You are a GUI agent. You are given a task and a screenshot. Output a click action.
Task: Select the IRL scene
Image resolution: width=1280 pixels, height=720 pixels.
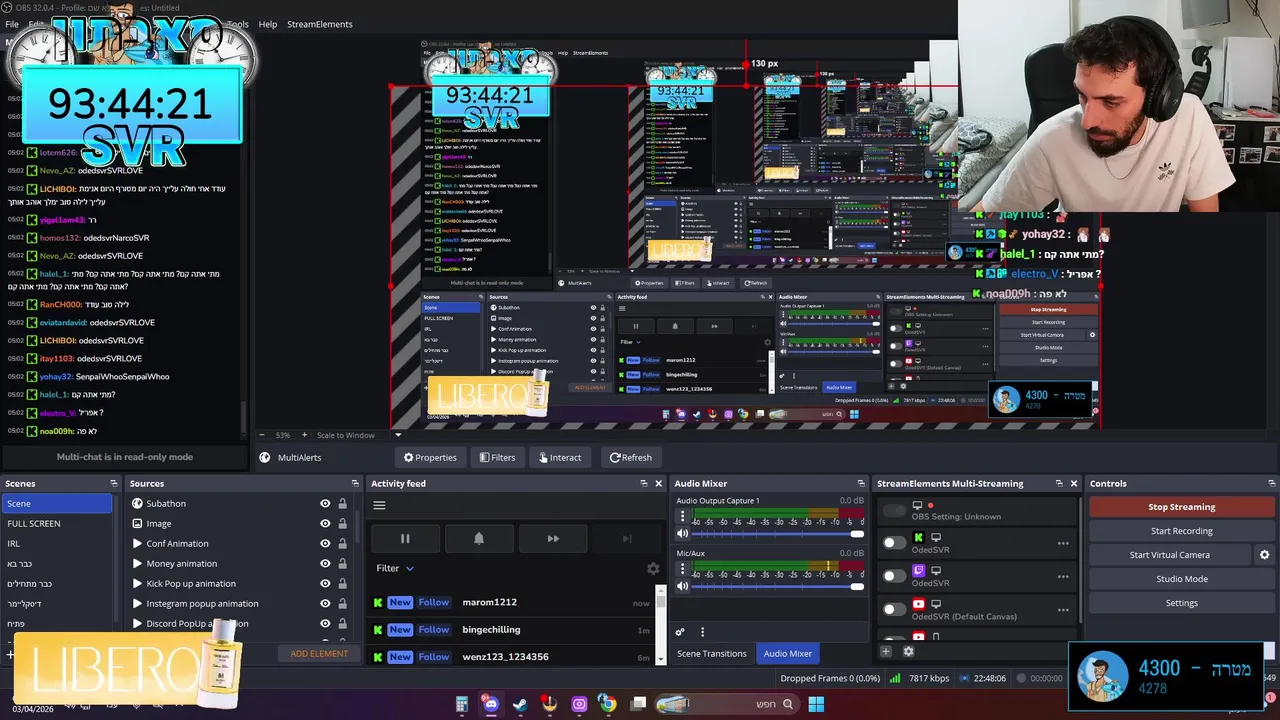[x=57, y=544]
